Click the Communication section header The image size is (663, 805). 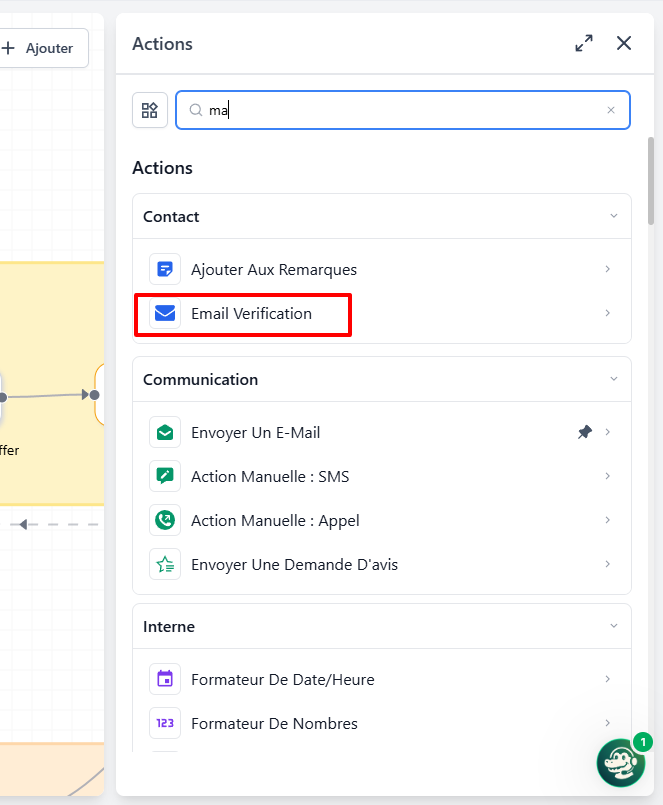pos(382,379)
